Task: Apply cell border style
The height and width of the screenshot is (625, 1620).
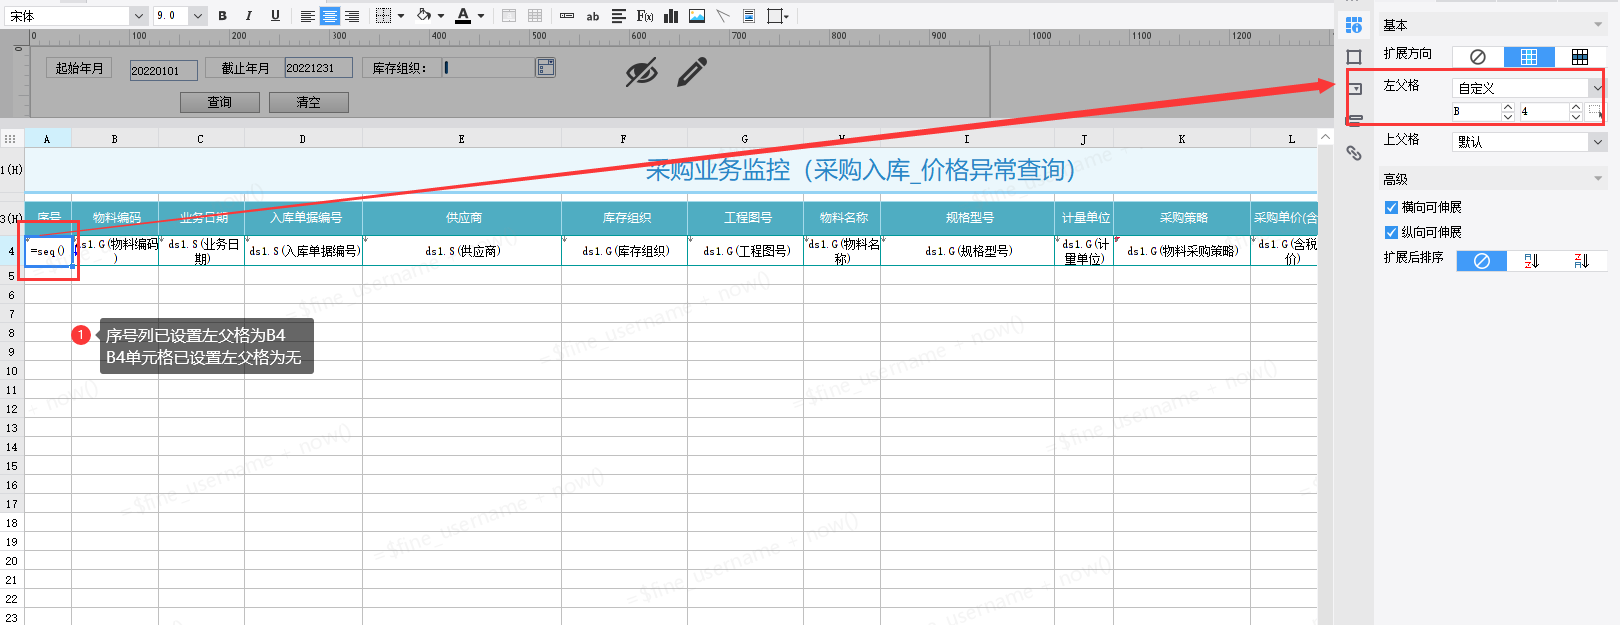Action: 383,16
